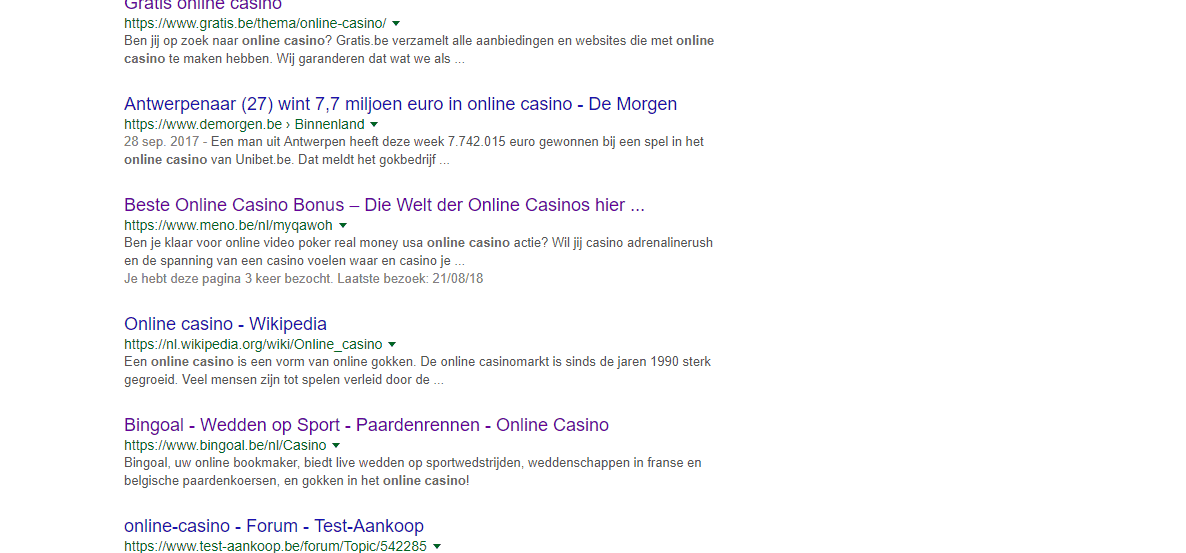The image size is (1186, 553).
Task: Click the URL text https://www.demorgen.be › Binnenland
Action: (x=244, y=124)
